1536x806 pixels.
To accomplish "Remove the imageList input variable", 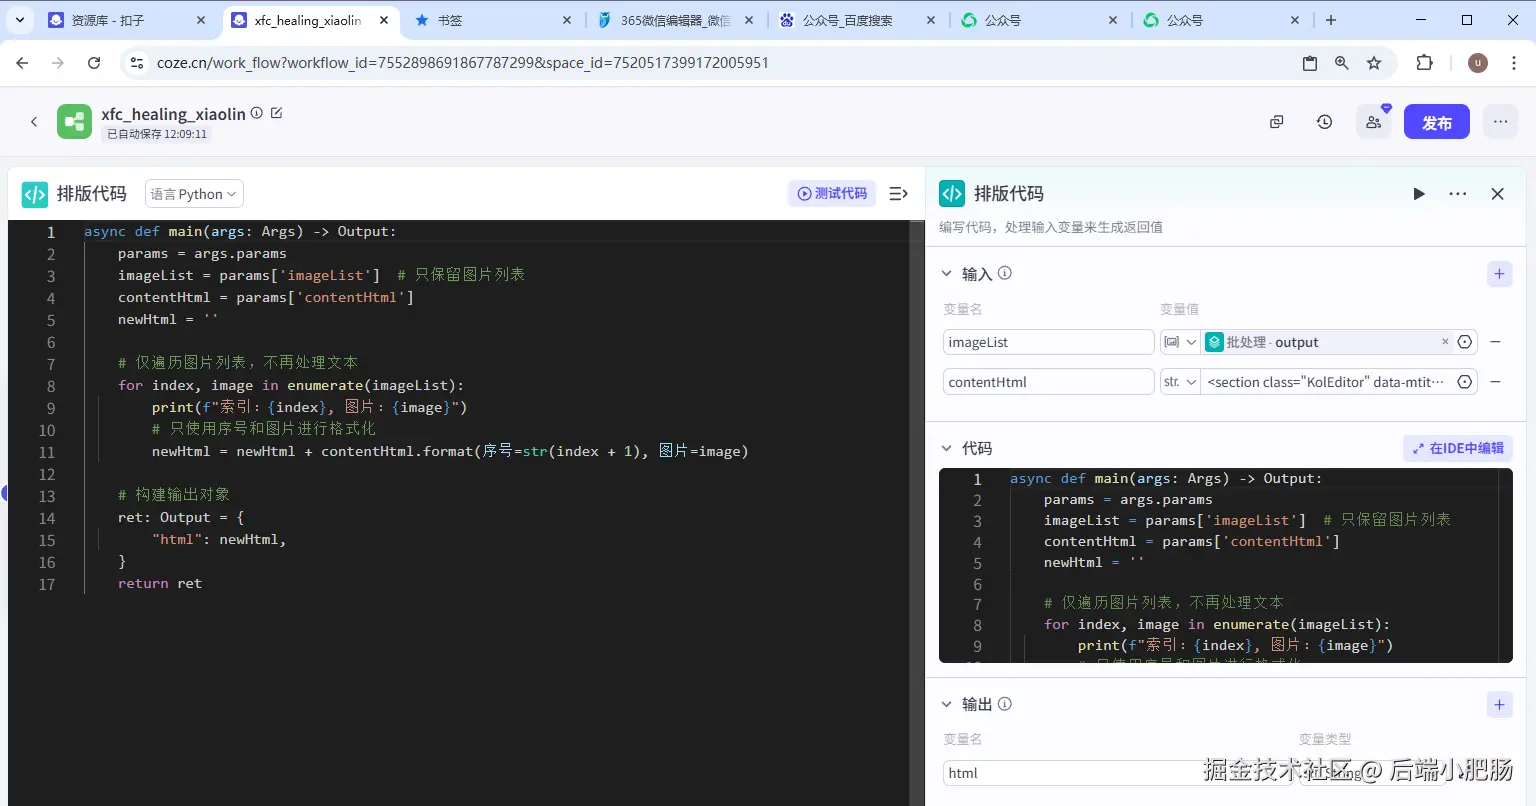I will 1496,342.
